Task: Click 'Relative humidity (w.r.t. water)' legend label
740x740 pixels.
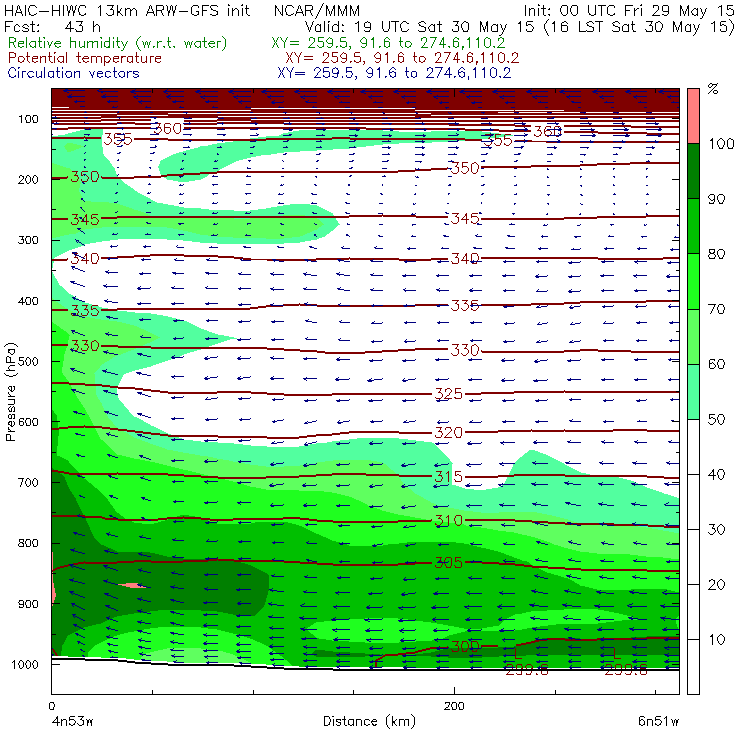Action: tap(118, 43)
